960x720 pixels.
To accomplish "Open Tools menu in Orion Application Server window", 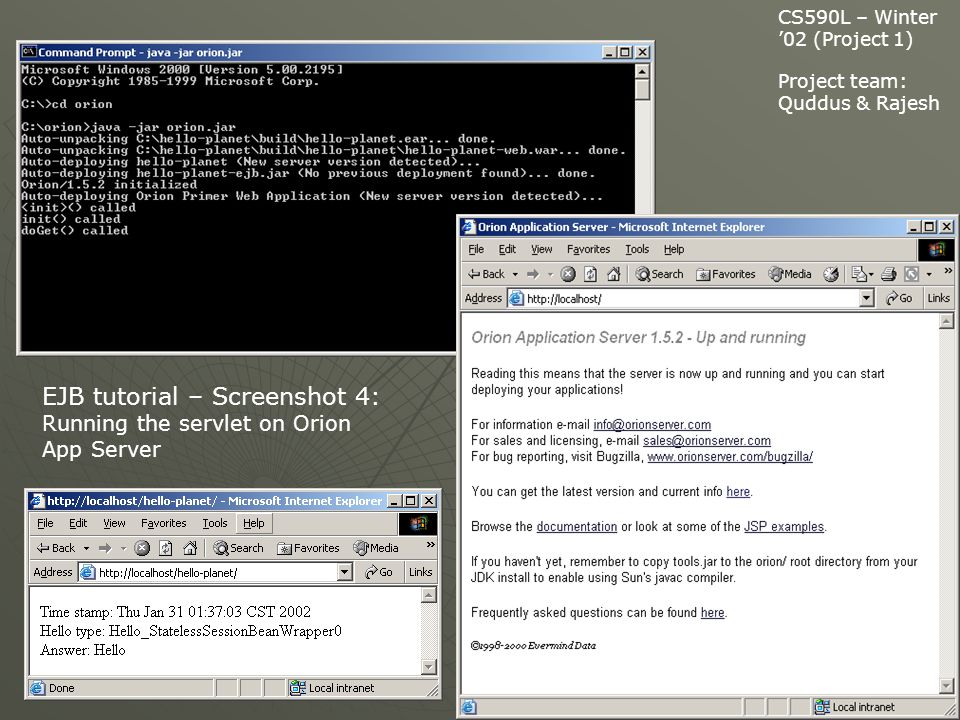I will (x=637, y=249).
